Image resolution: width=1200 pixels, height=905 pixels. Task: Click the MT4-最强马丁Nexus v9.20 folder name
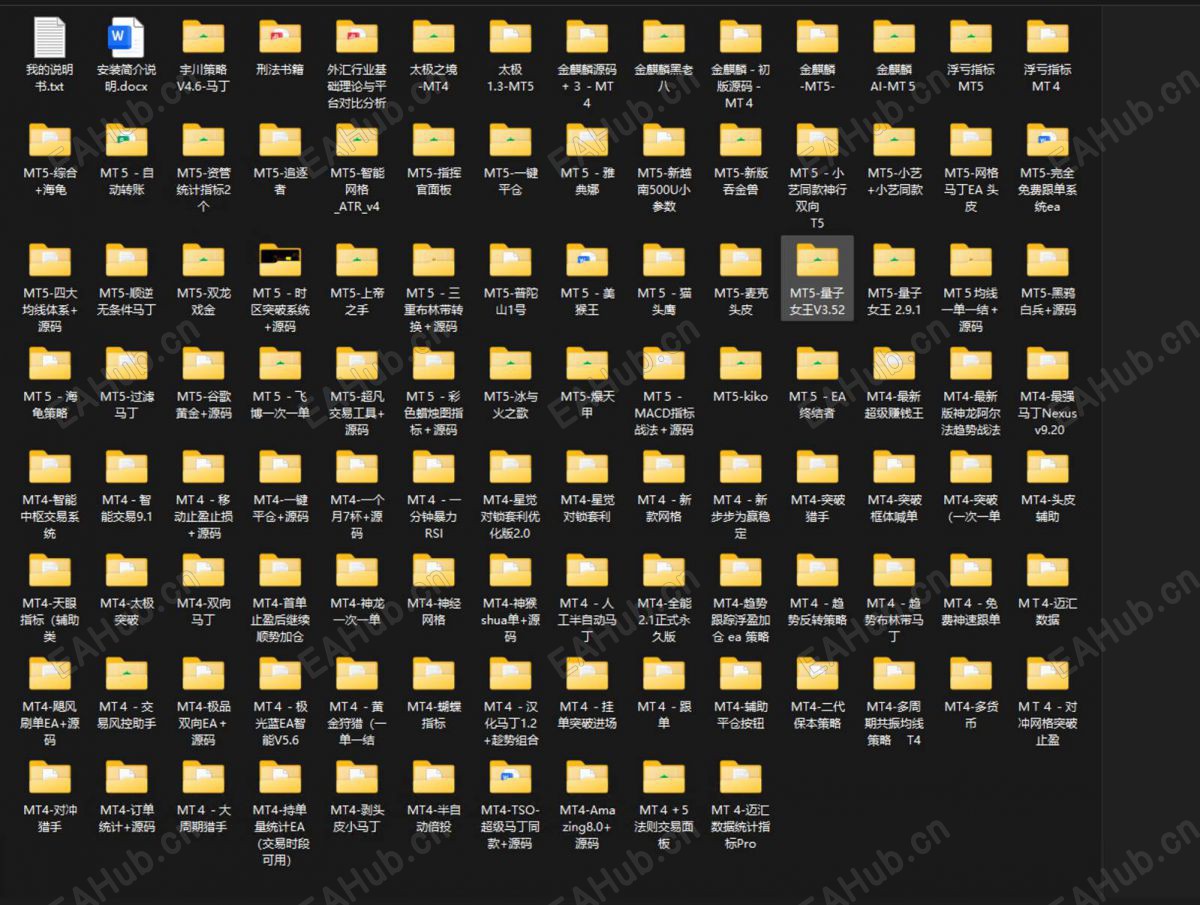1047,412
